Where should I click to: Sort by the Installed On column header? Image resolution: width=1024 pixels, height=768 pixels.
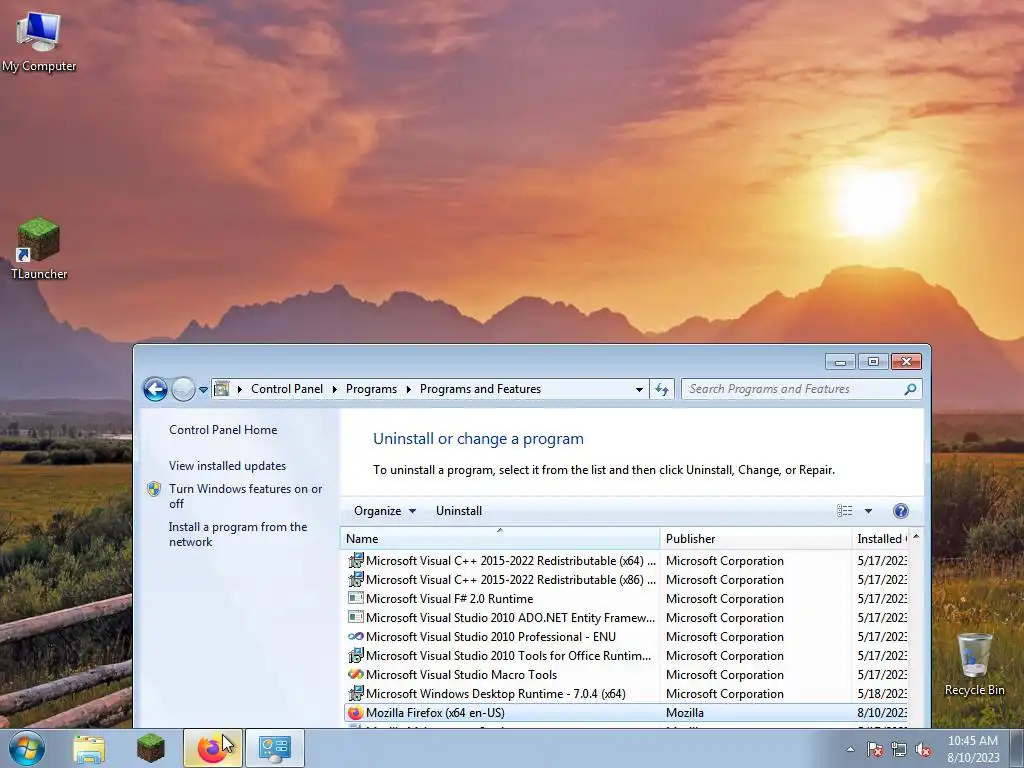[880, 539]
